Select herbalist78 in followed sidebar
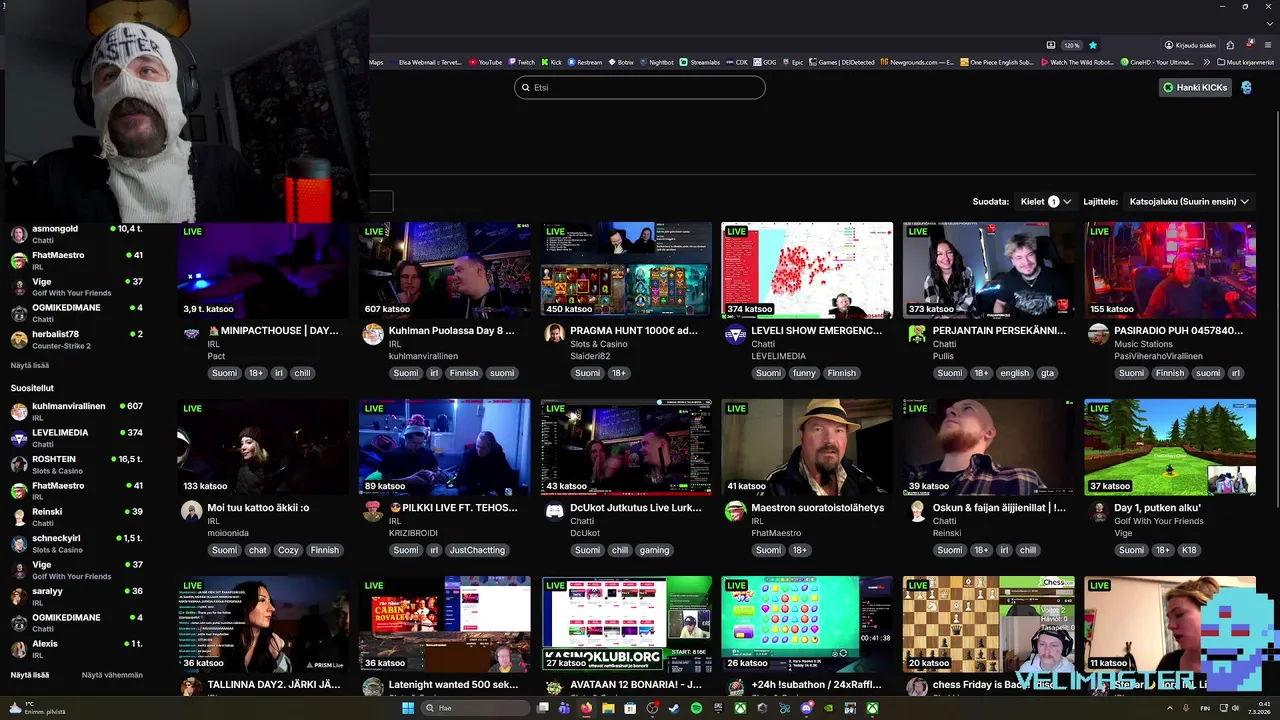This screenshot has width=1280, height=720. click(x=77, y=340)
